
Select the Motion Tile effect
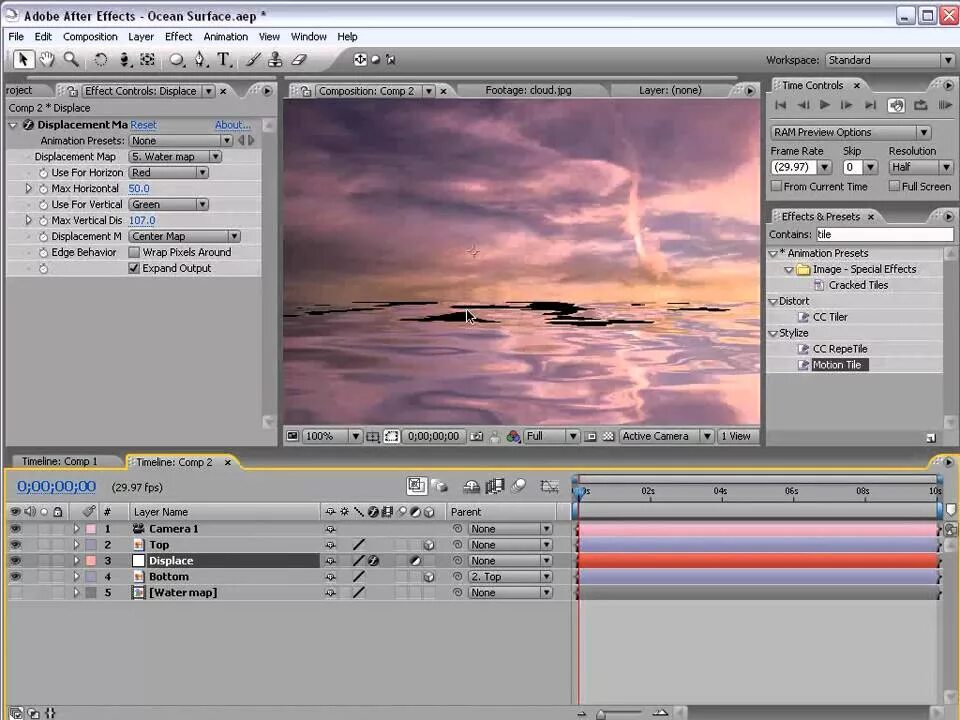pyautogui.click(x=836, y=365)
